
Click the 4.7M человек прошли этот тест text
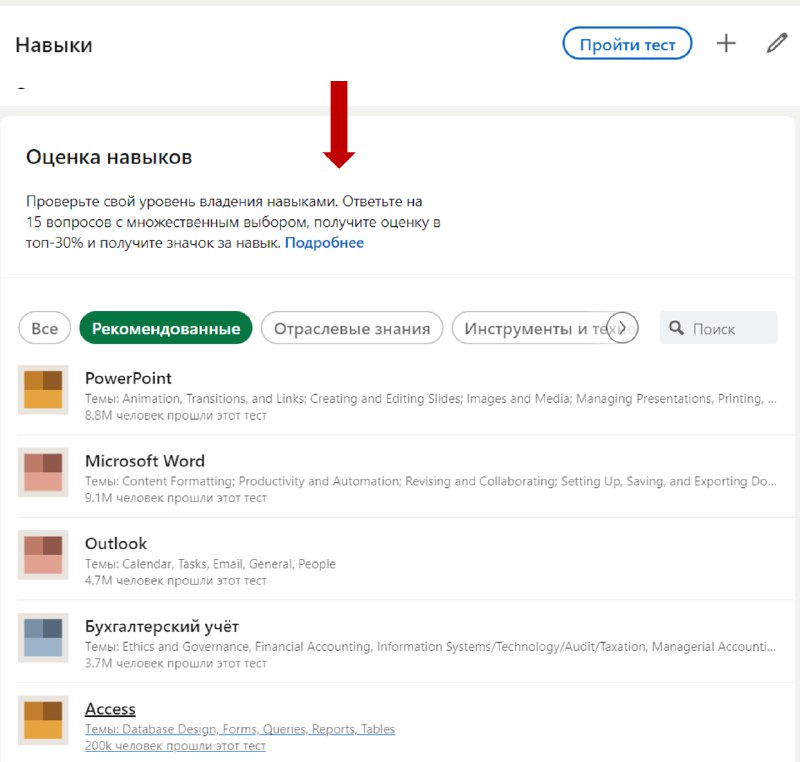point(176,580)
